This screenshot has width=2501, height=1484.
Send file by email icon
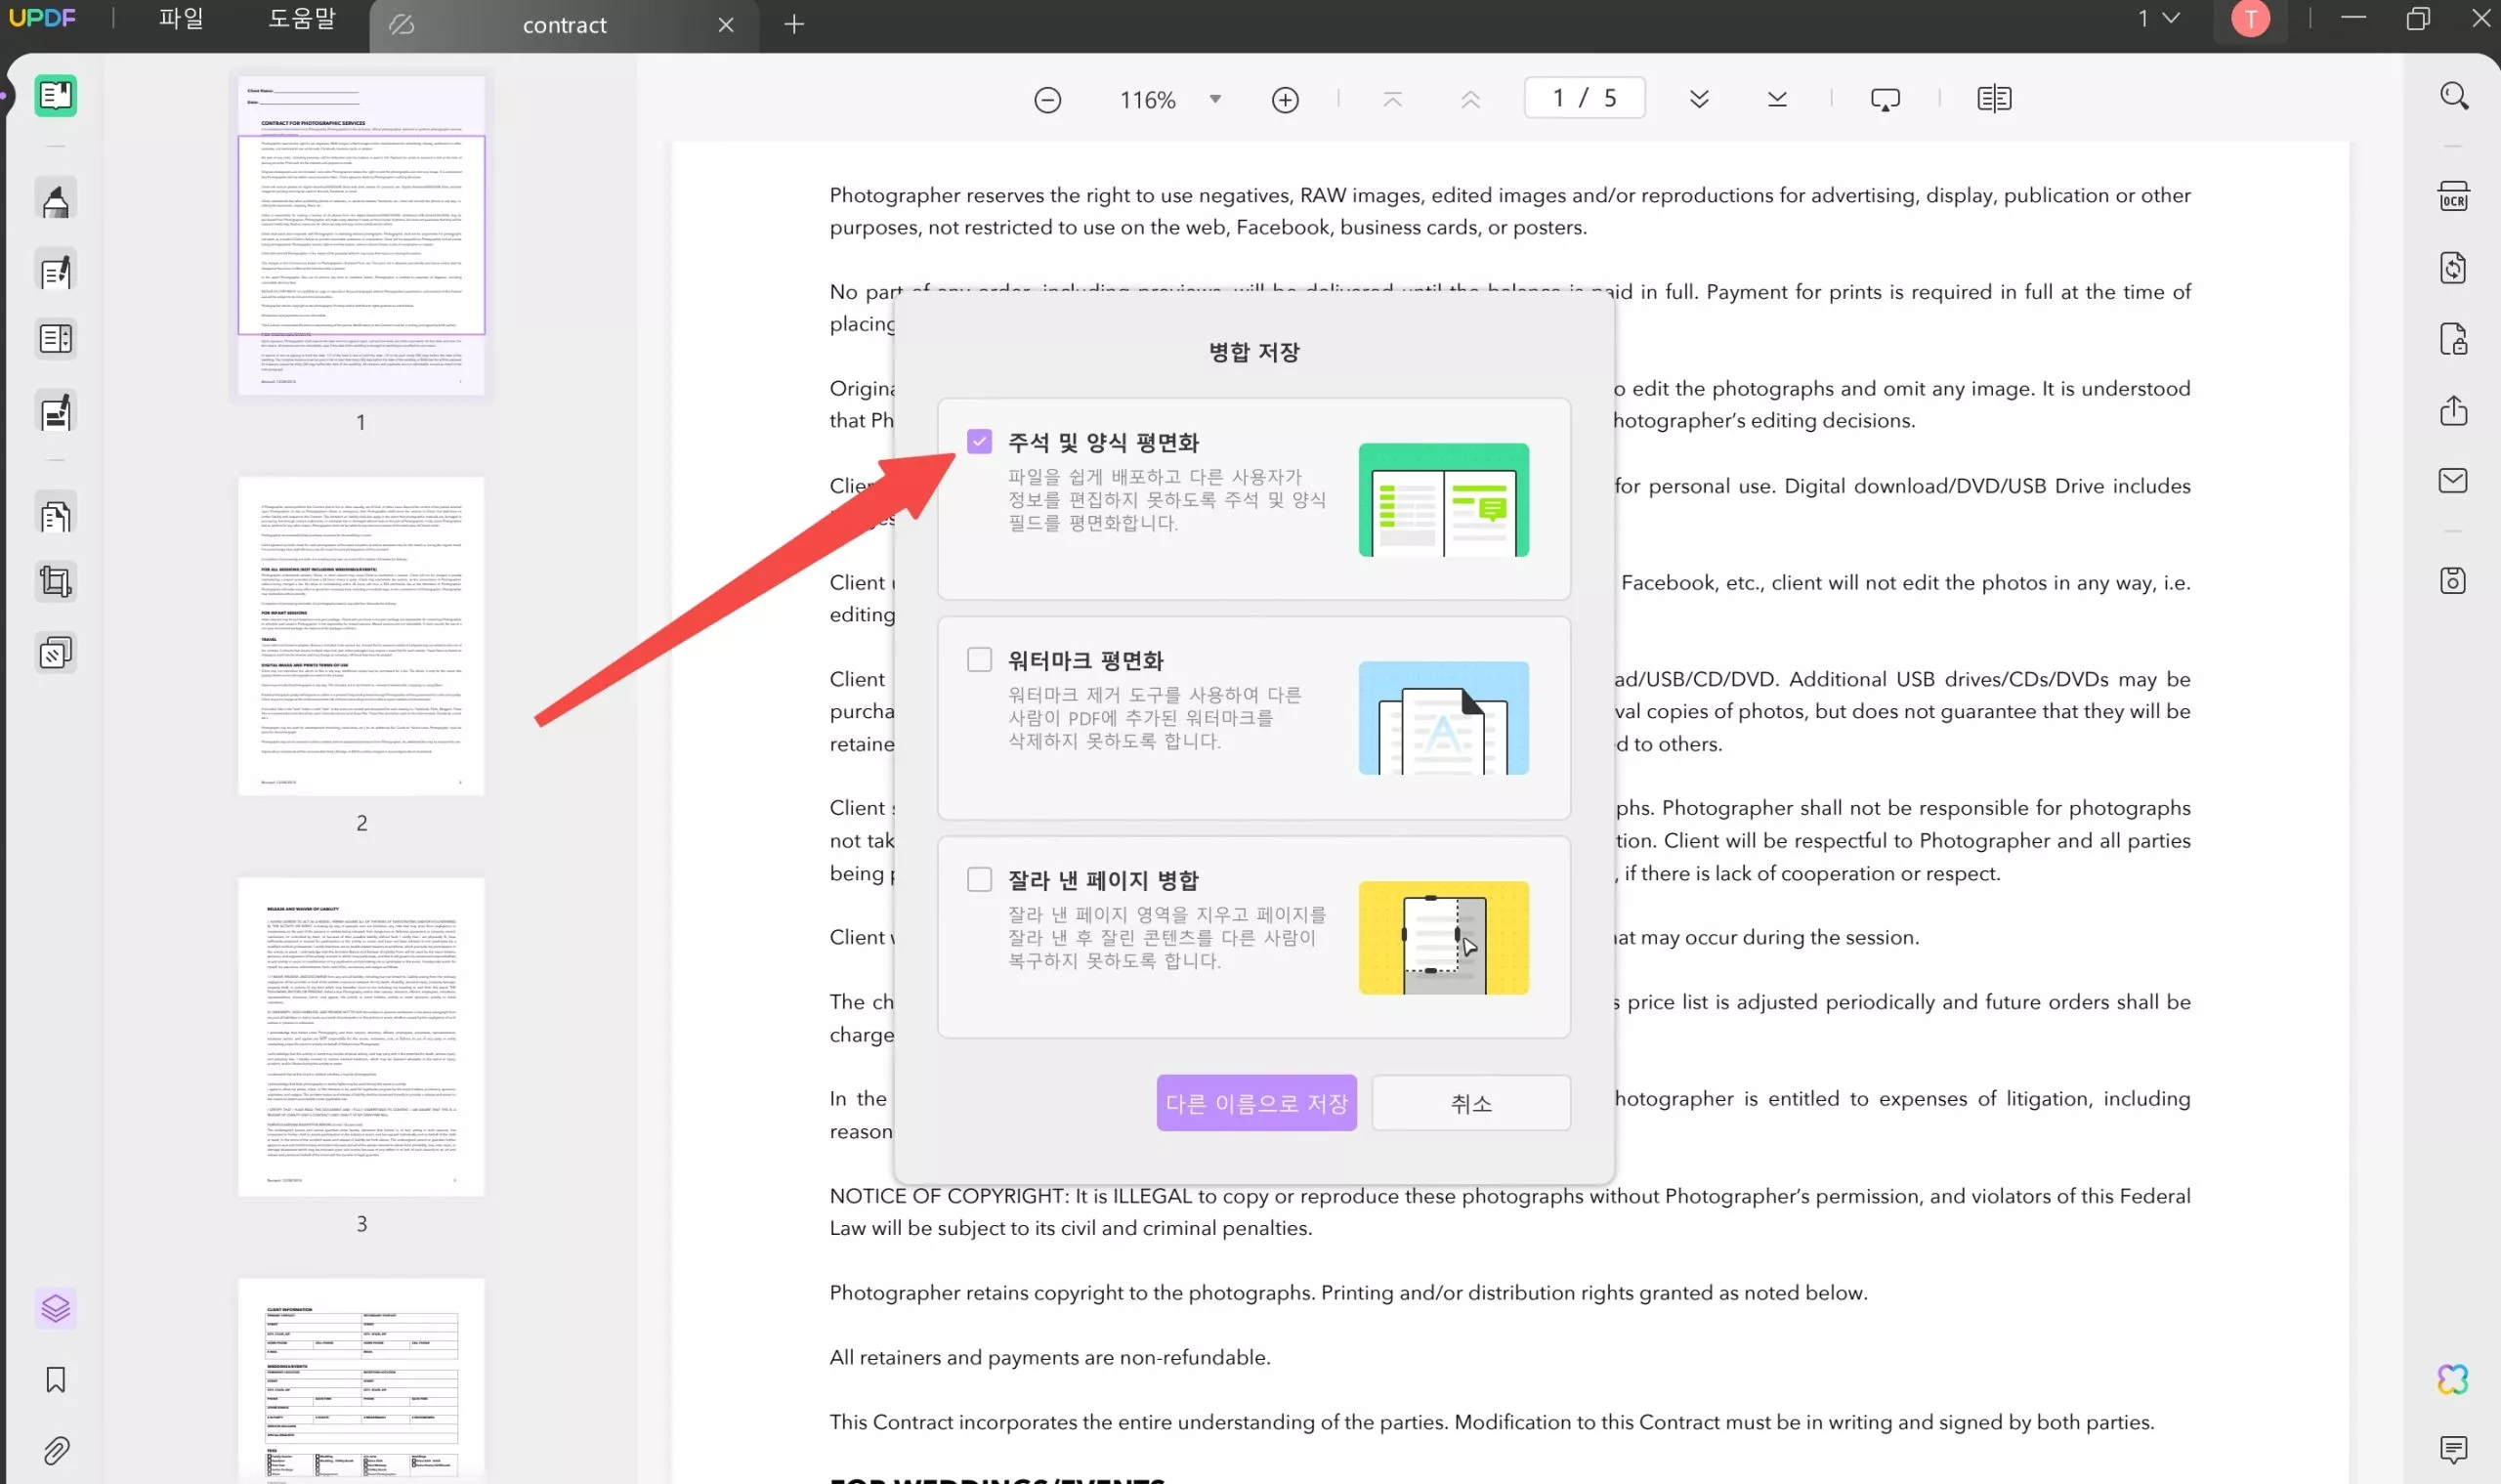[2453, 481]
